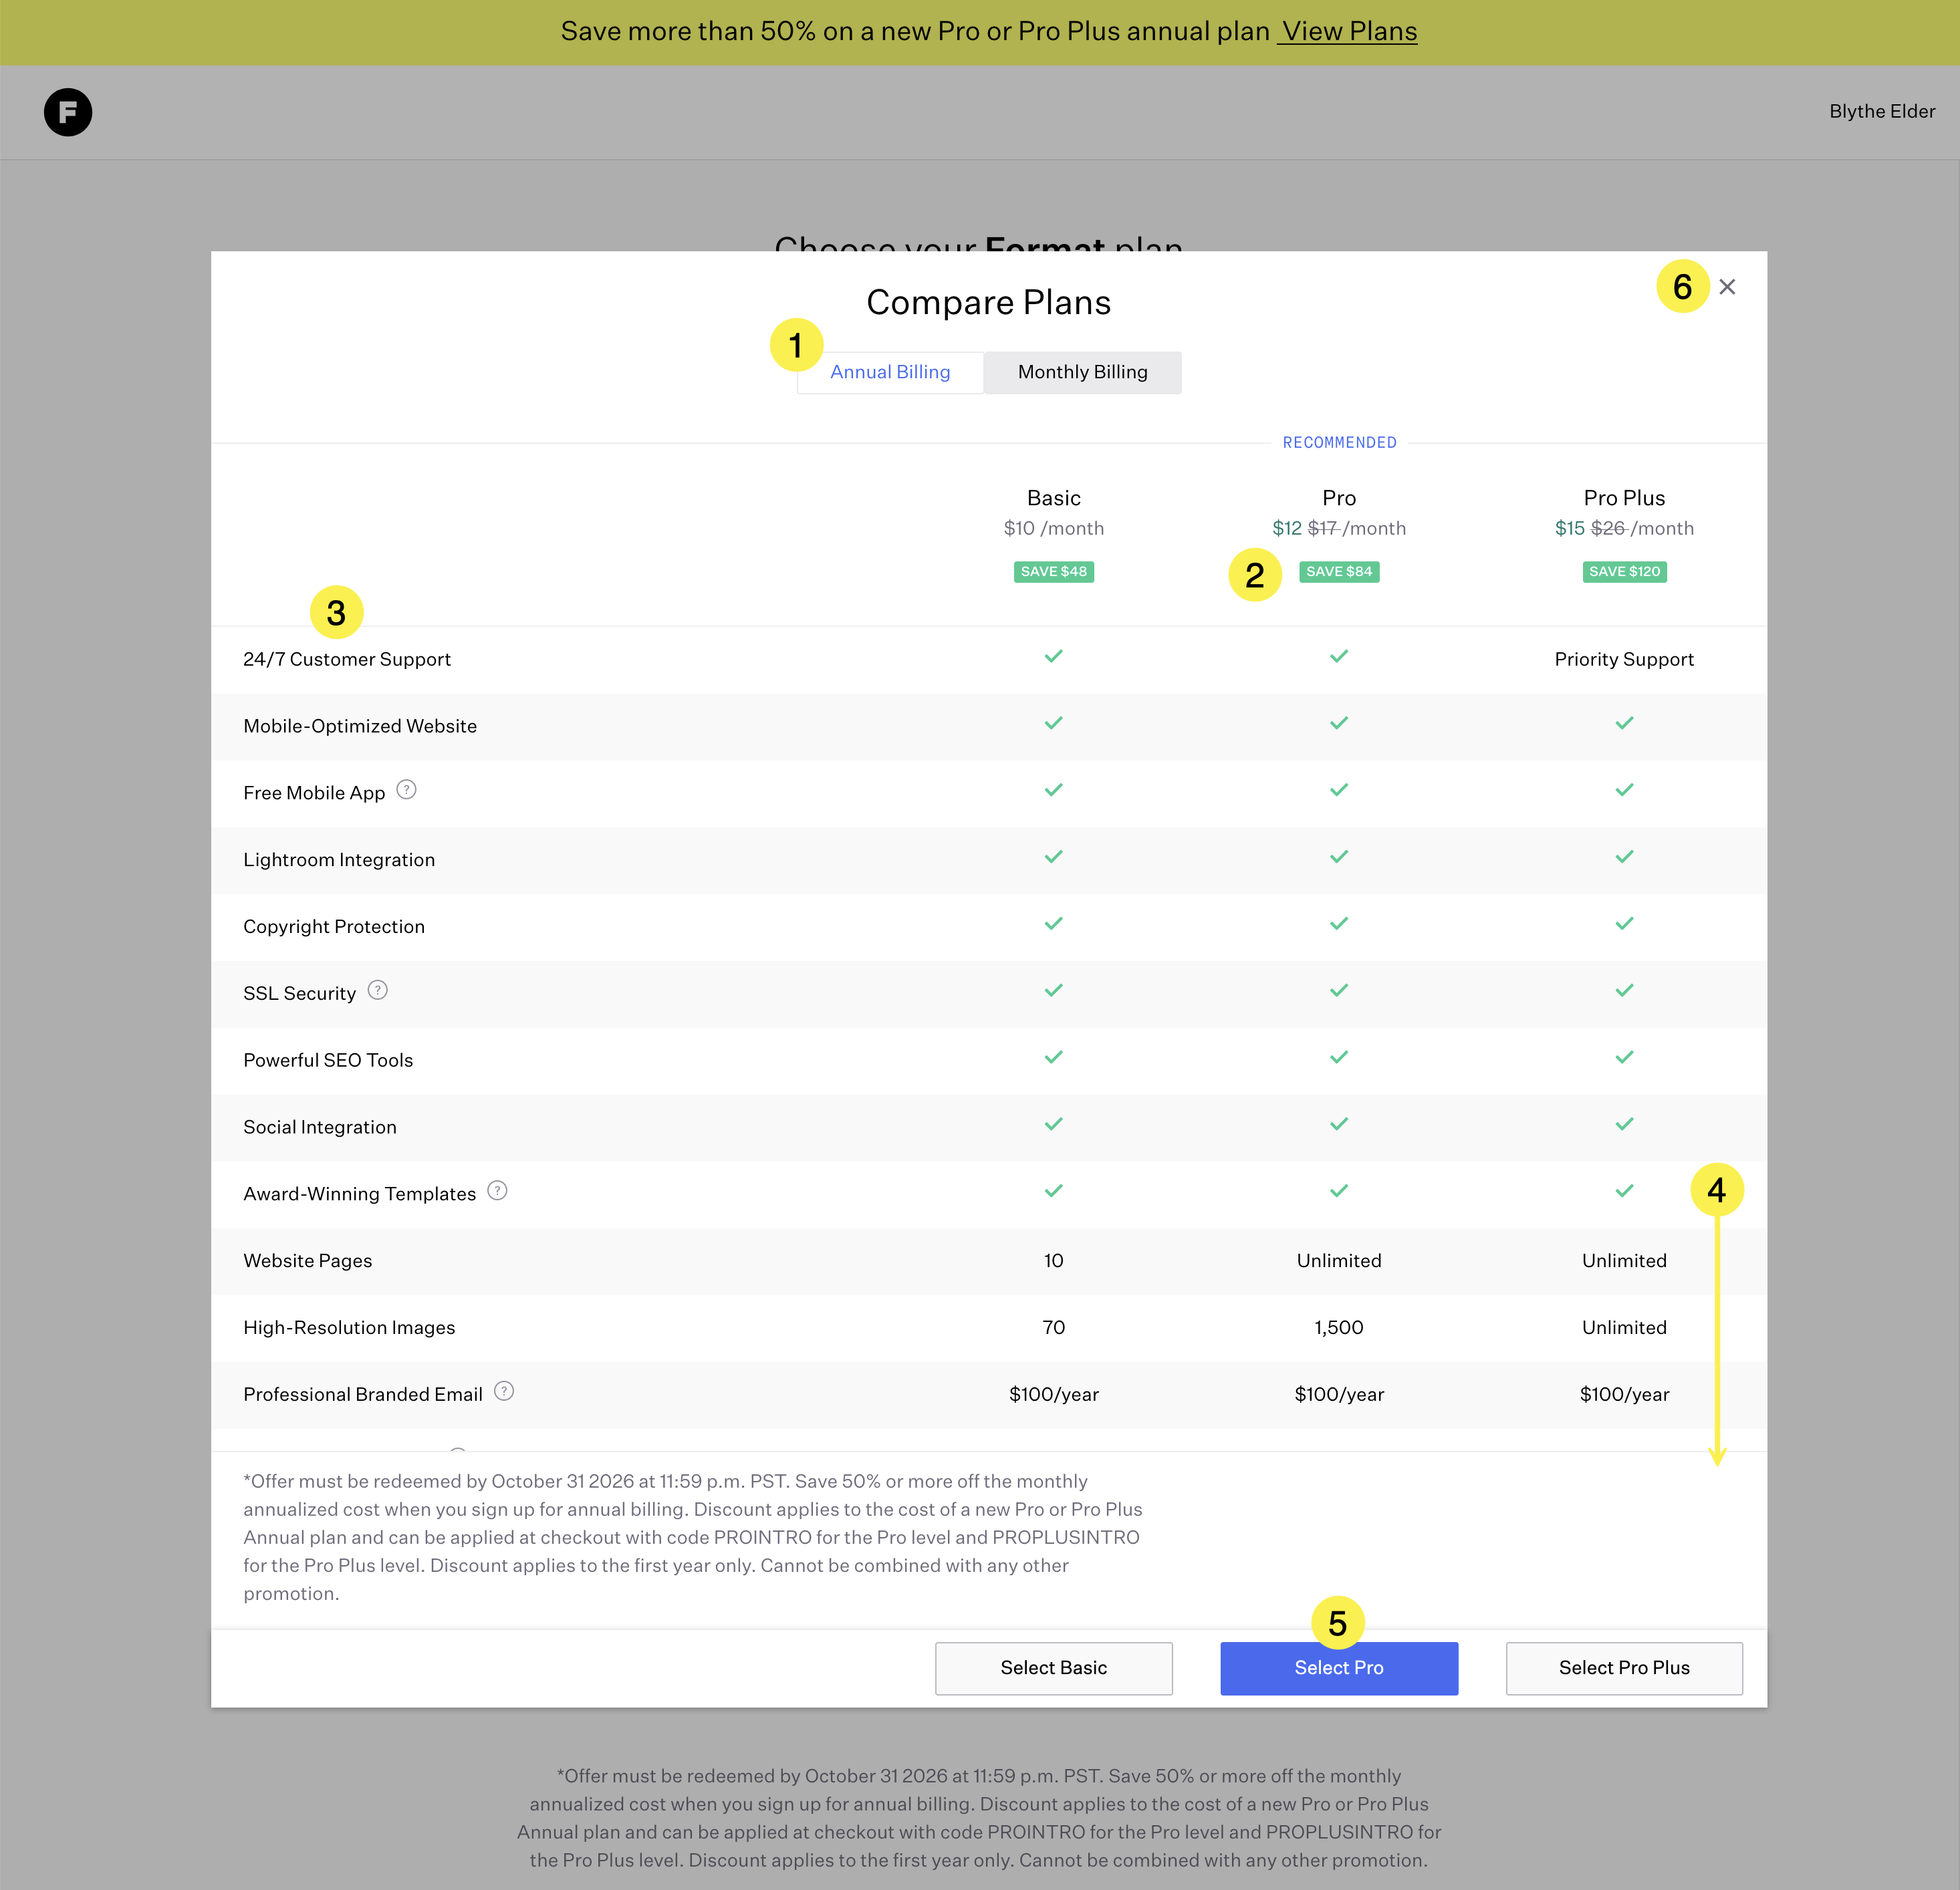The height and width of the screenshot is (1890, 1960).
Task: Show the Free Mobile App help tooltip
Action: [406, 790]
